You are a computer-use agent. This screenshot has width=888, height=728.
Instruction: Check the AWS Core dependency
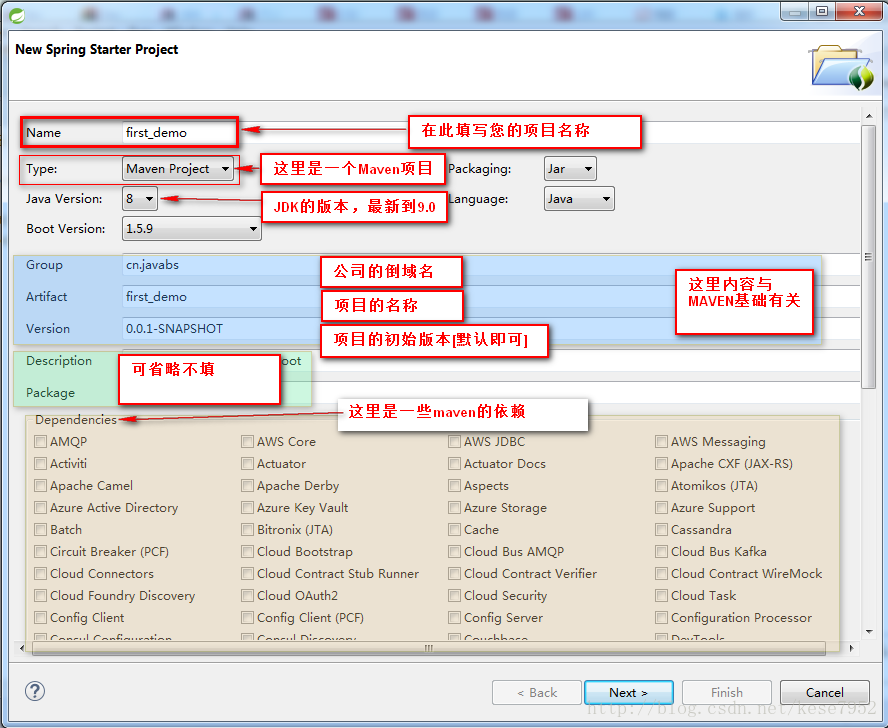coord(247,441)
